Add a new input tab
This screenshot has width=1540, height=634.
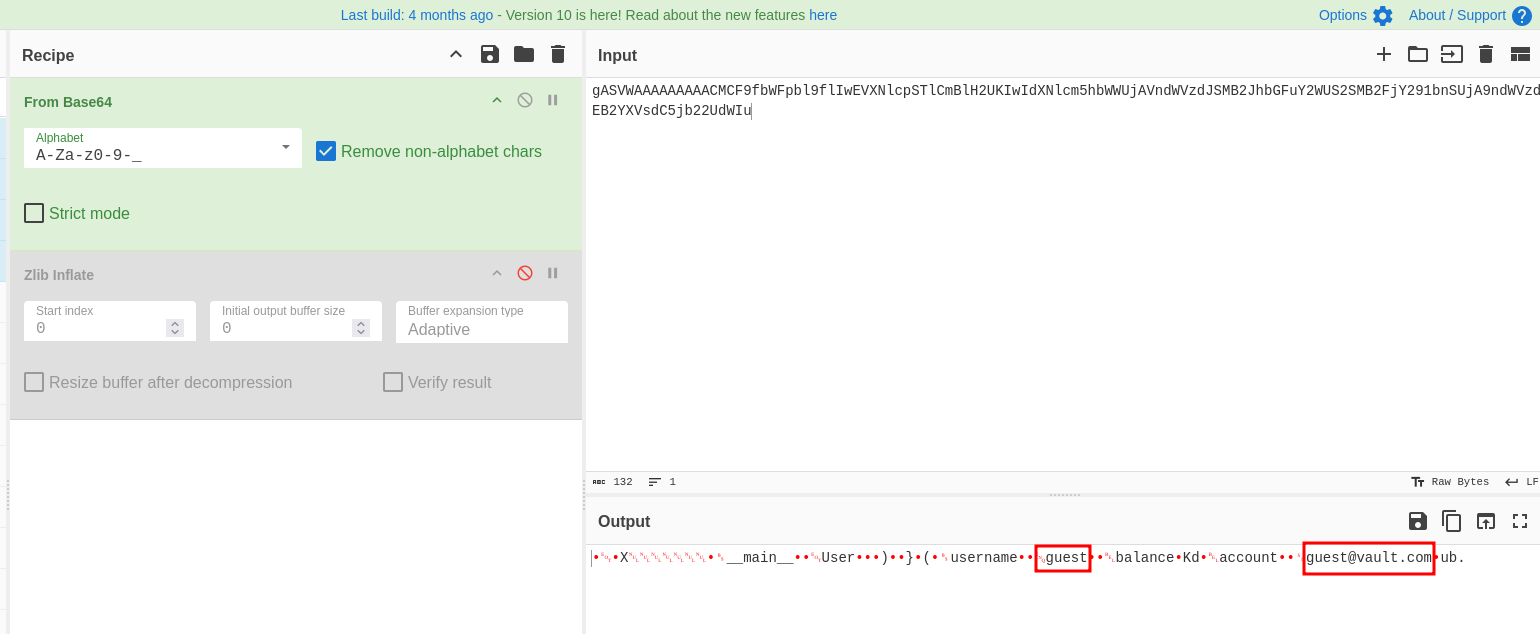[1384, 54]
